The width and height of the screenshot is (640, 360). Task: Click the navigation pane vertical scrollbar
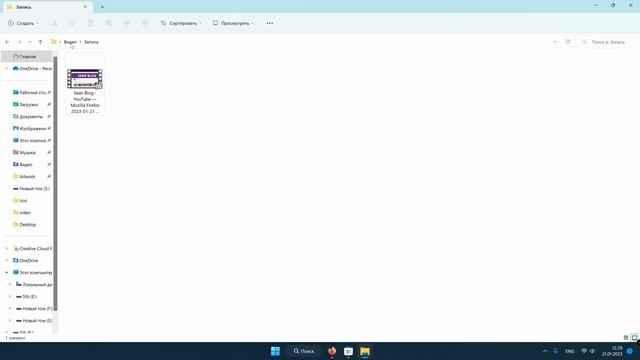tap(55, 184)
